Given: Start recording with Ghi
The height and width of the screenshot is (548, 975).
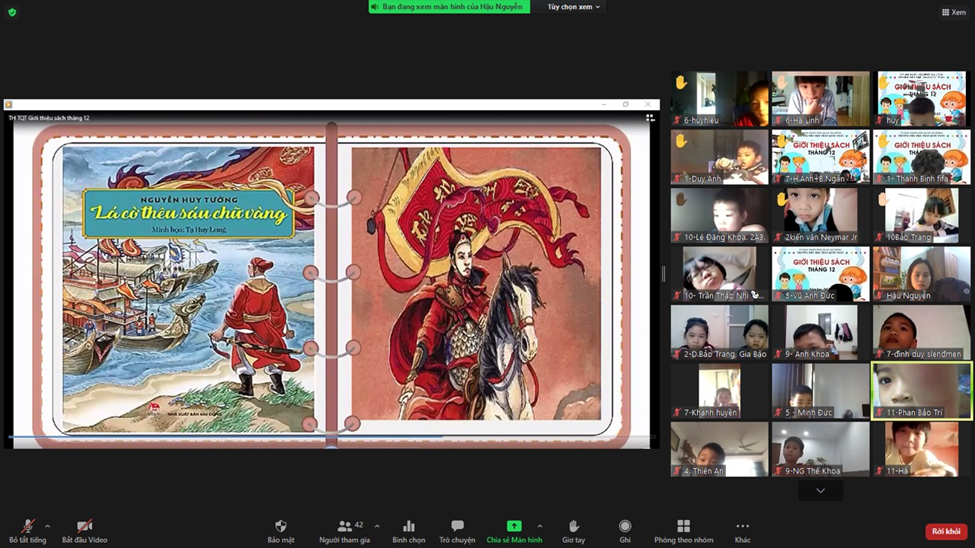Looking at the screenshot, I should click(x=625, y=531).
